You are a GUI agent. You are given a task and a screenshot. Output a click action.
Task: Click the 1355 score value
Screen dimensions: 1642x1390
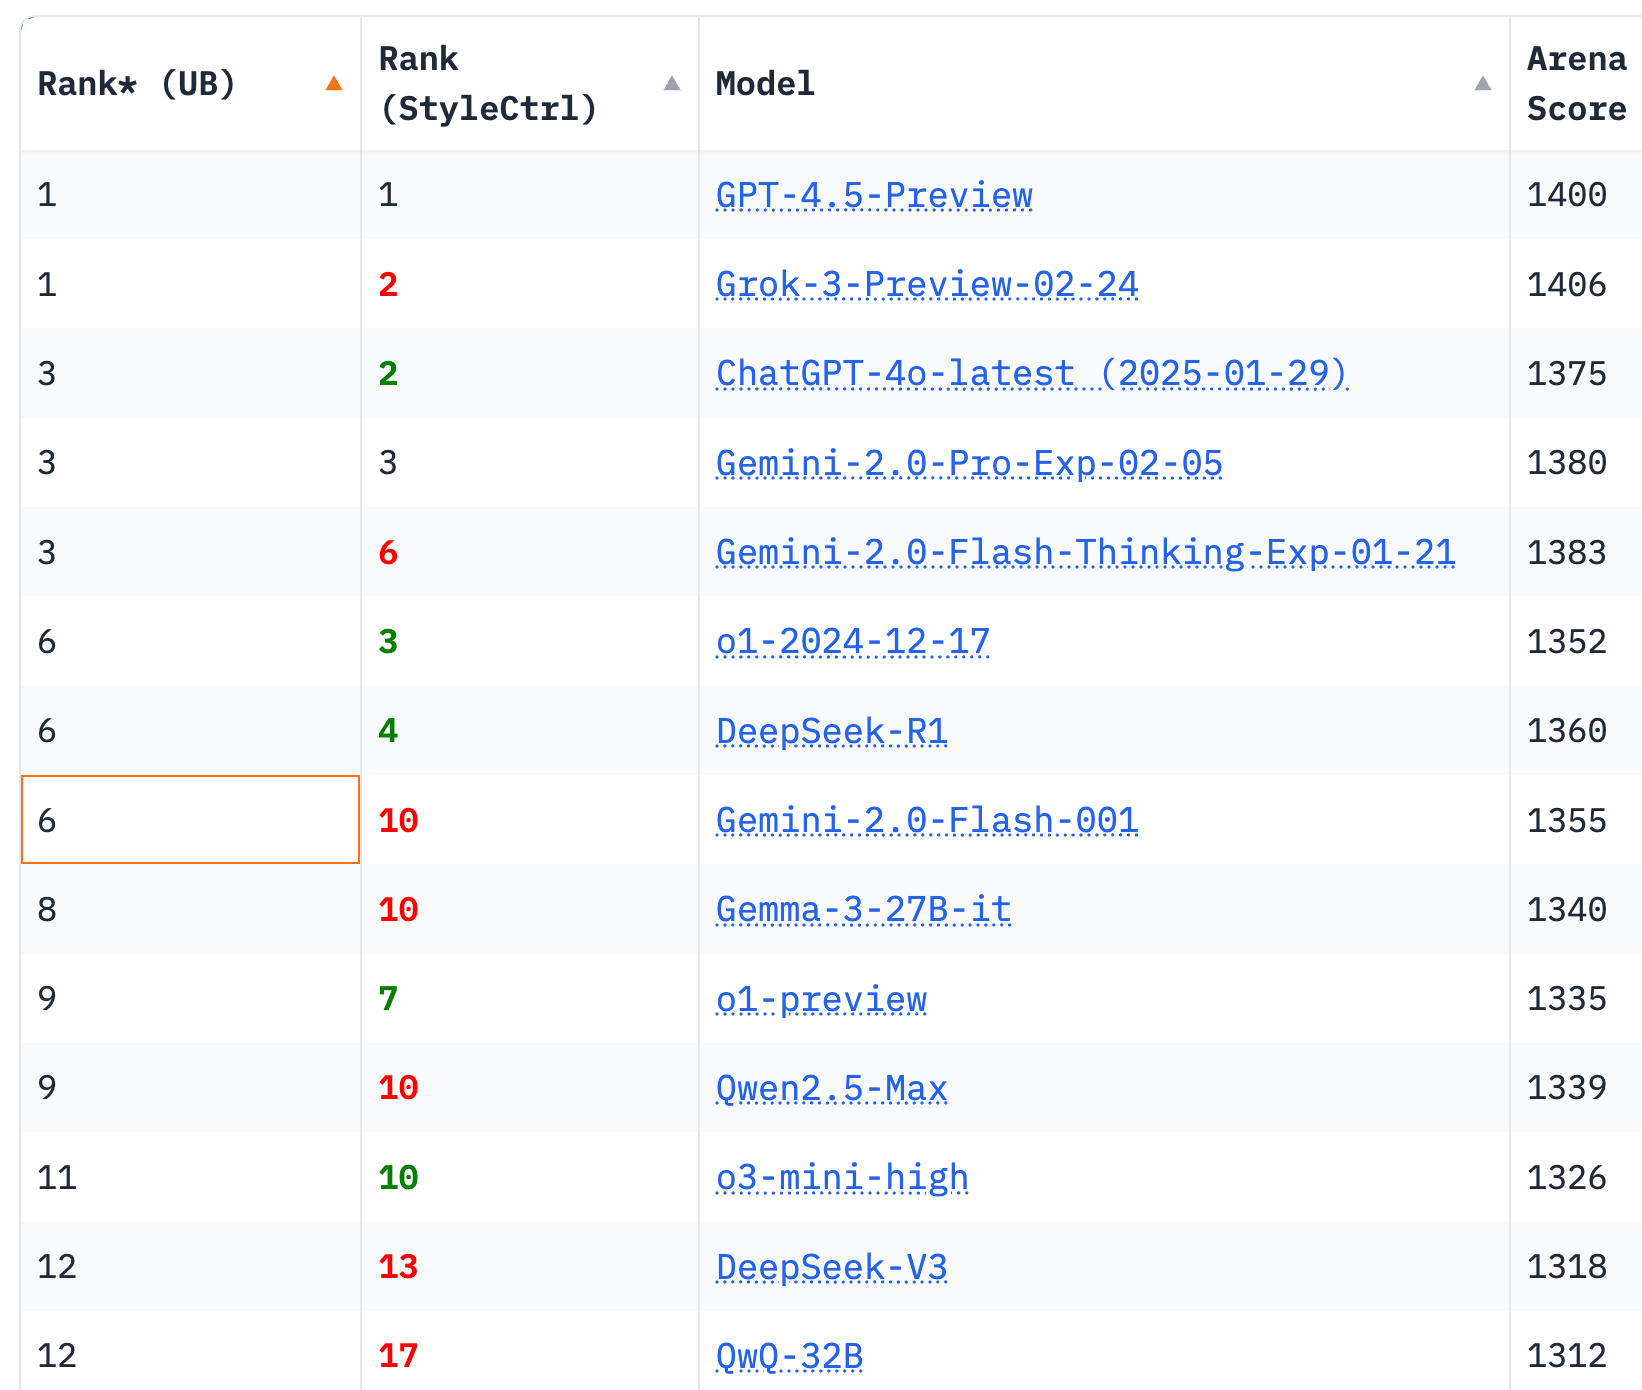click(x=1566, y=820)
